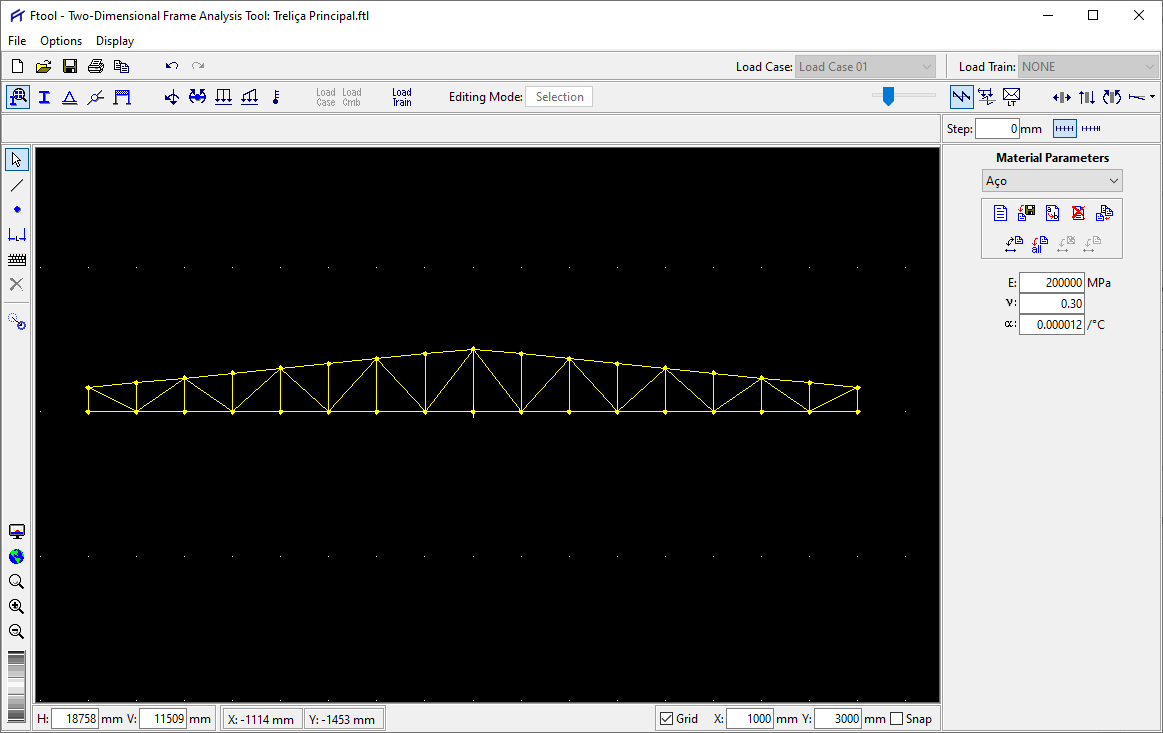The width and height of the screenshot is (1163, 733).
Task: Open a file with the folder icon
Action: pyautogui.click(x=43, y=66)
